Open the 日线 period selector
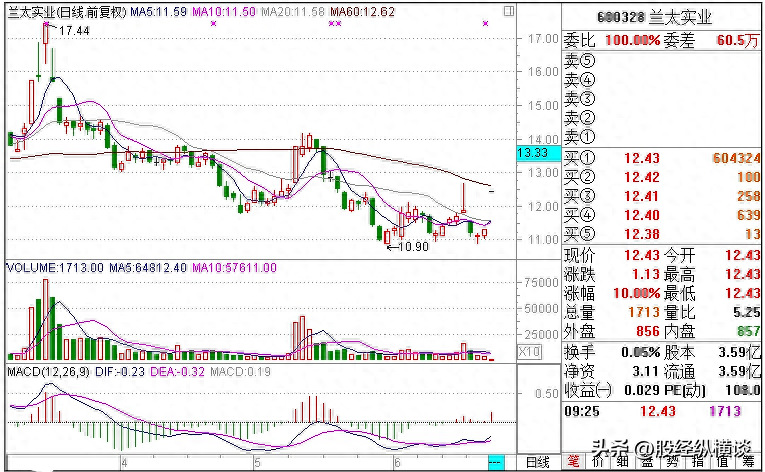Viewport: 765px width, 472px height. [x=538, y=462]
